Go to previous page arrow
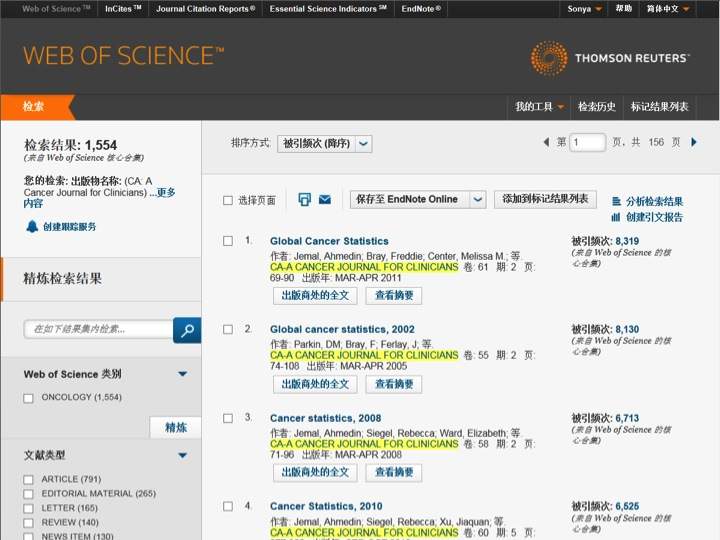The height and width of the screenshot is (540, 720). pyautogui.click(x=546, y=142)
